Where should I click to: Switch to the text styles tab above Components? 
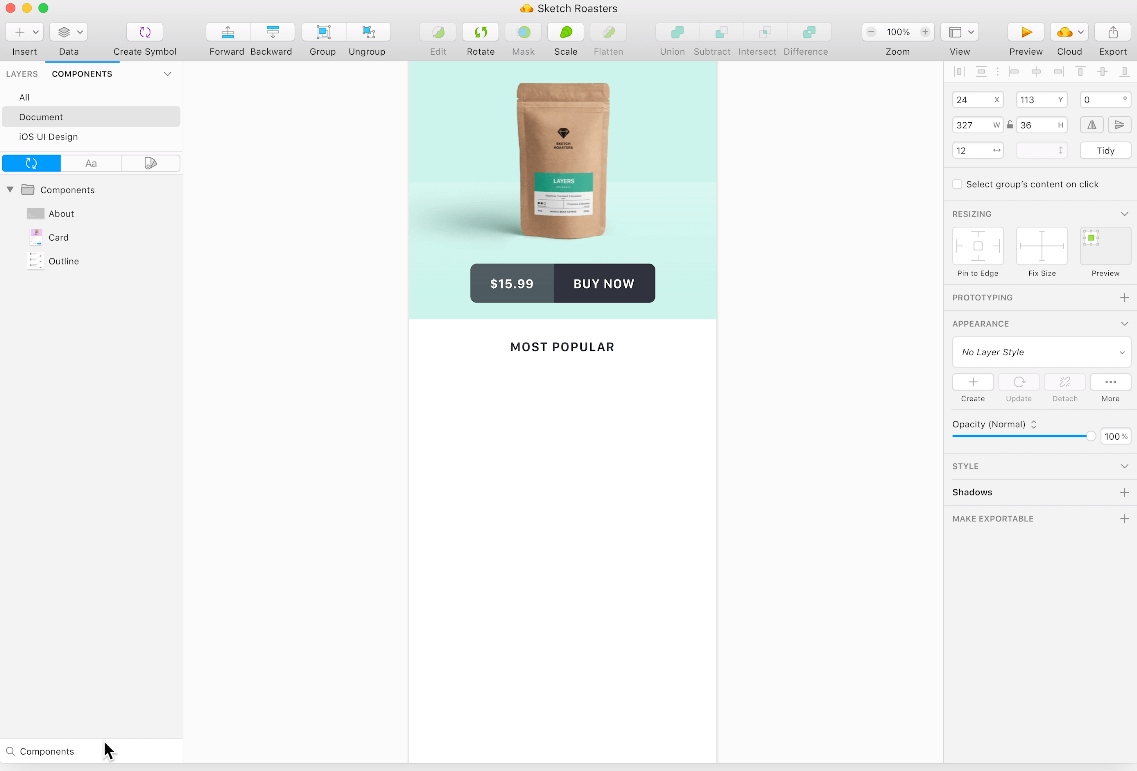tap(91, 162)
